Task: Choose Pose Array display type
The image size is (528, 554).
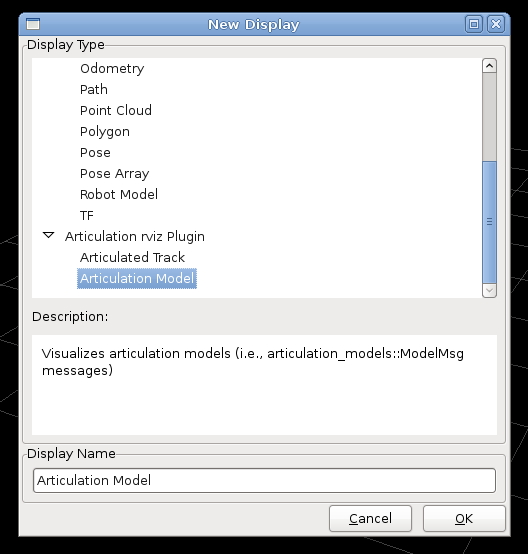Action: click(115, 173)
